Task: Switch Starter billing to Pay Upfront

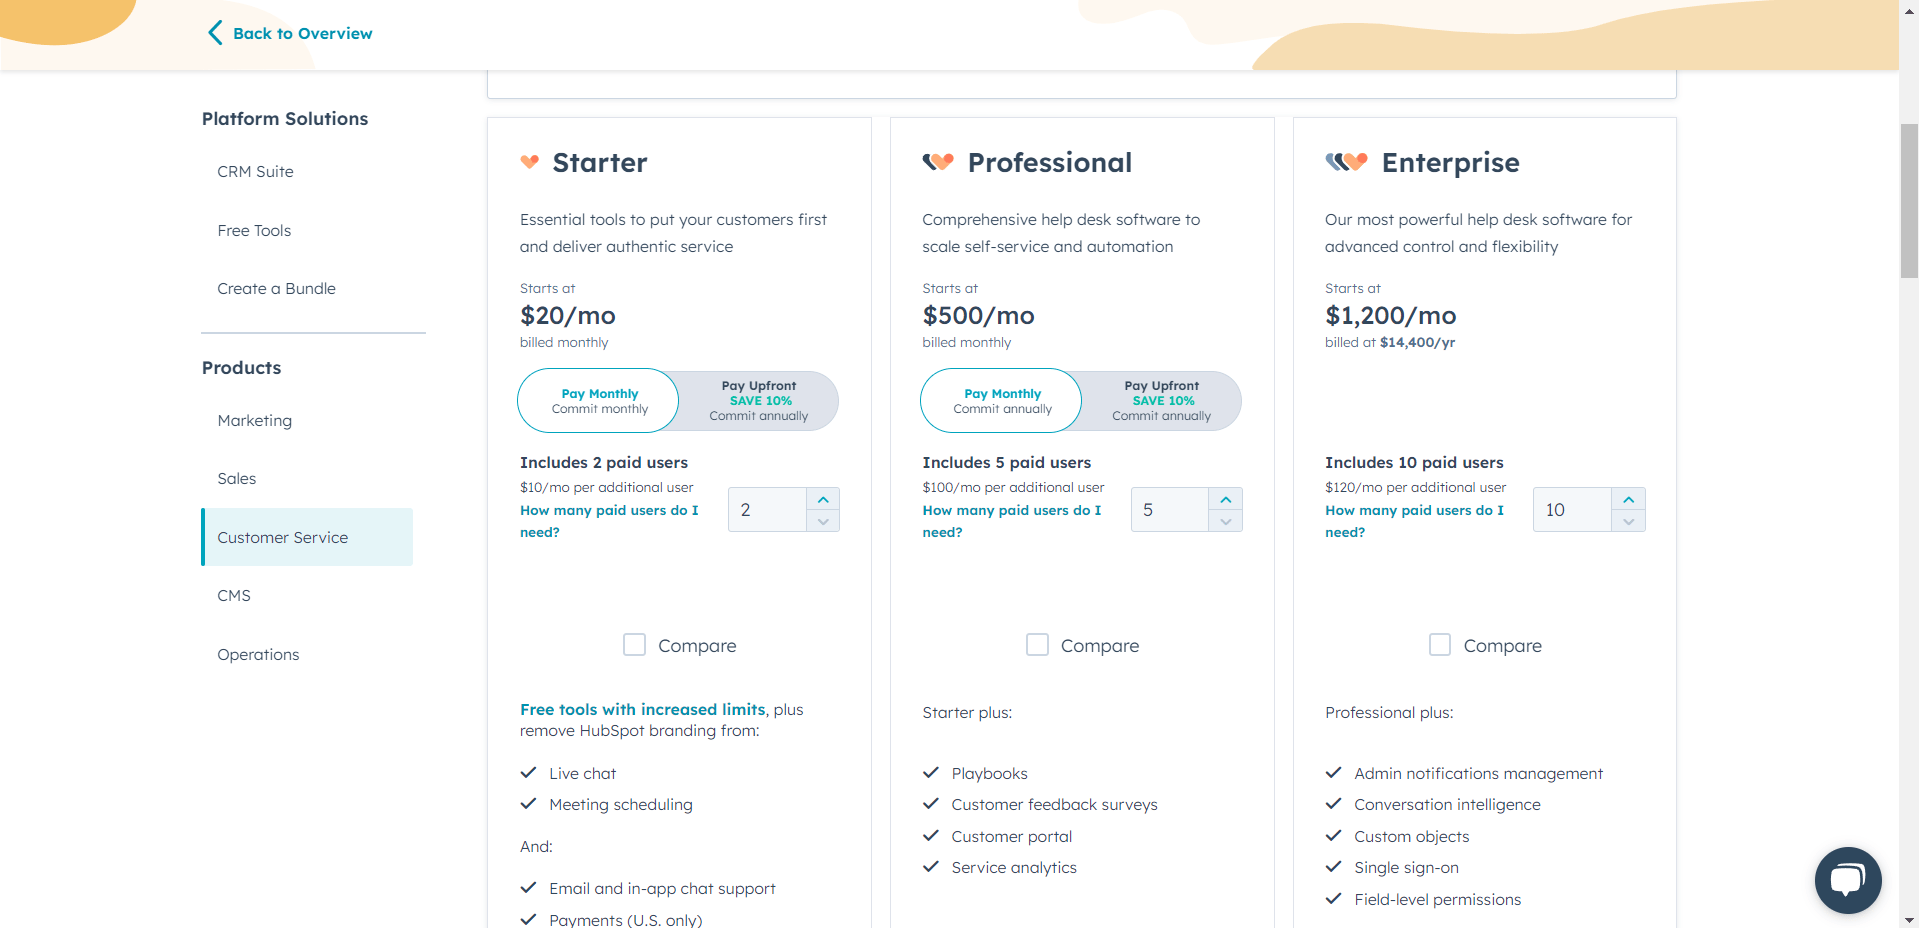Action: 759,400
